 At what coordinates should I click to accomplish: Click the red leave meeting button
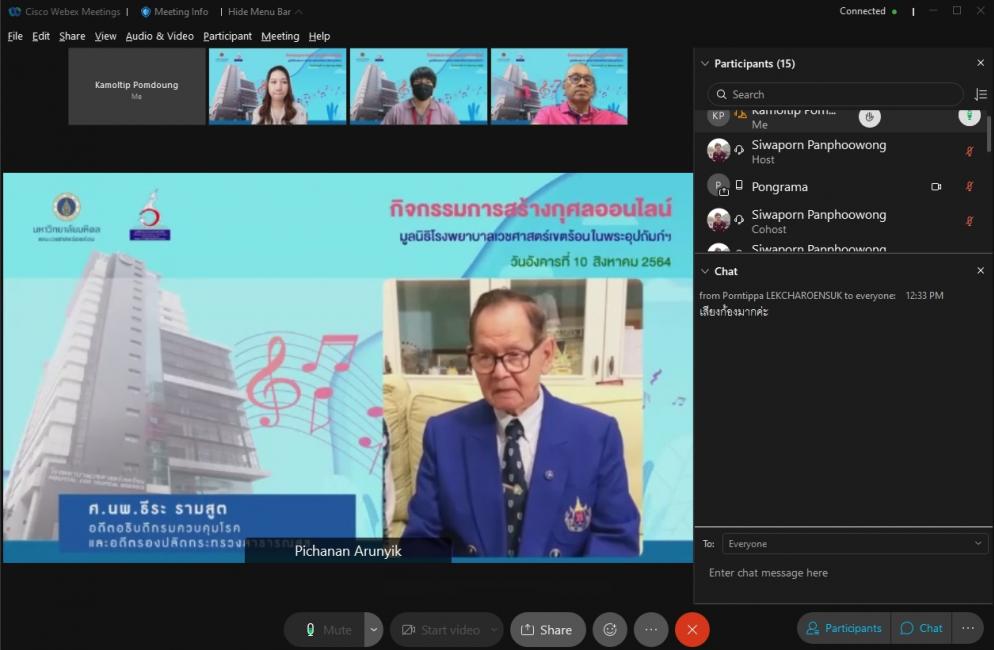click(692, 630)
